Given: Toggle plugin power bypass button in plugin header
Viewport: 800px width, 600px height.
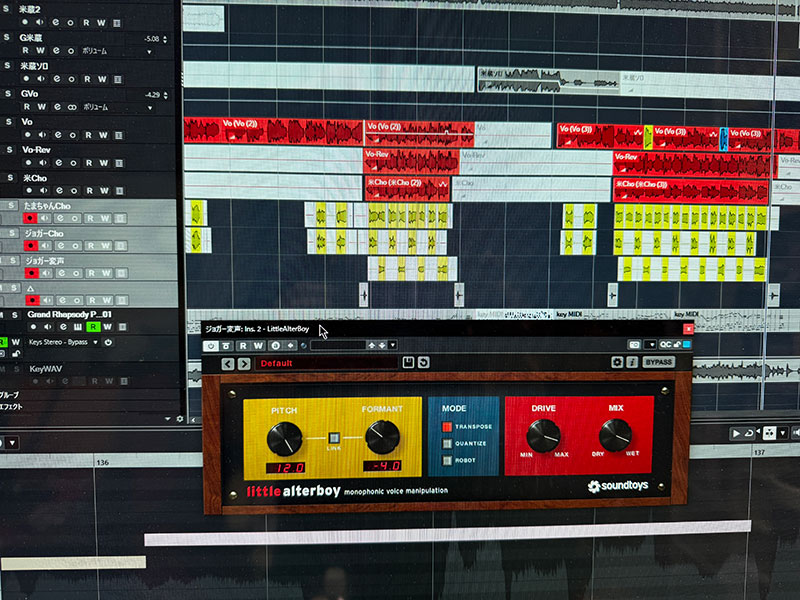Looking at the screenshot, I should click(x=211, y=345).
